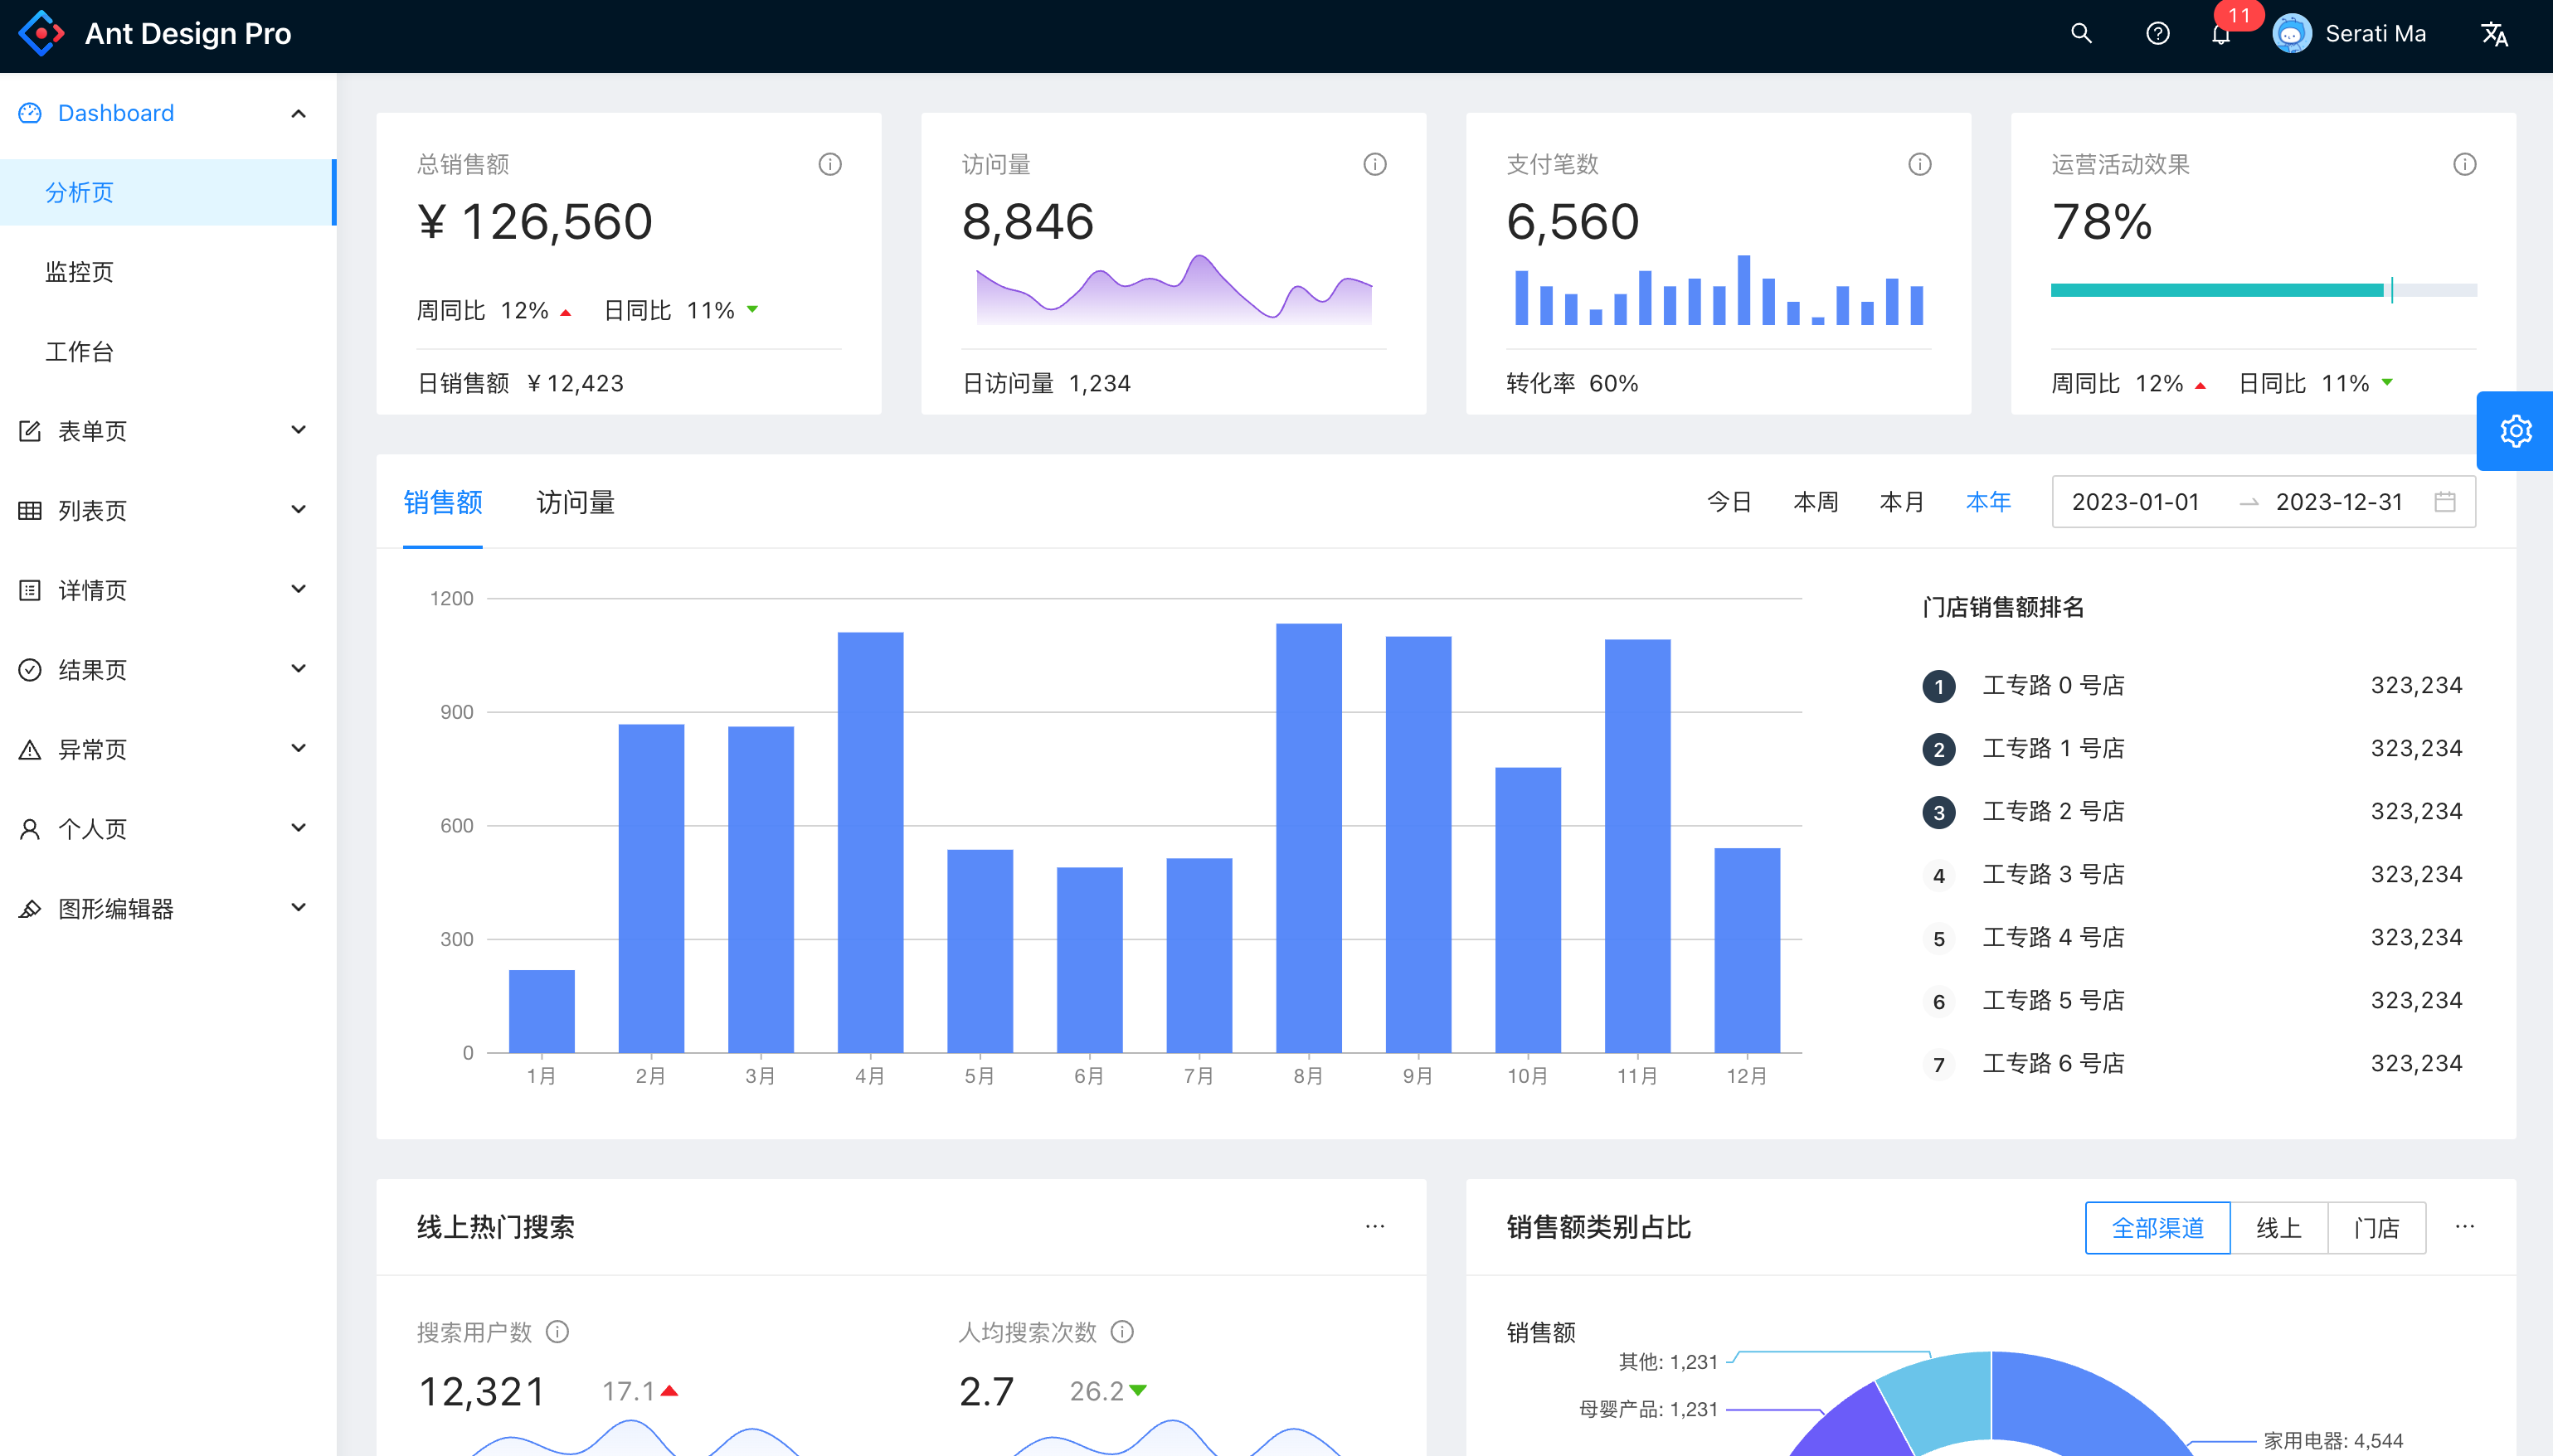Open notifications bell with 11 badge

(2221, 35)
